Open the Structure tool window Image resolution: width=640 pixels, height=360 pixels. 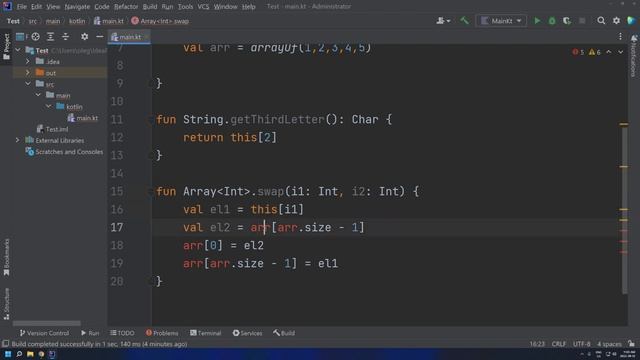coord(6,304)
